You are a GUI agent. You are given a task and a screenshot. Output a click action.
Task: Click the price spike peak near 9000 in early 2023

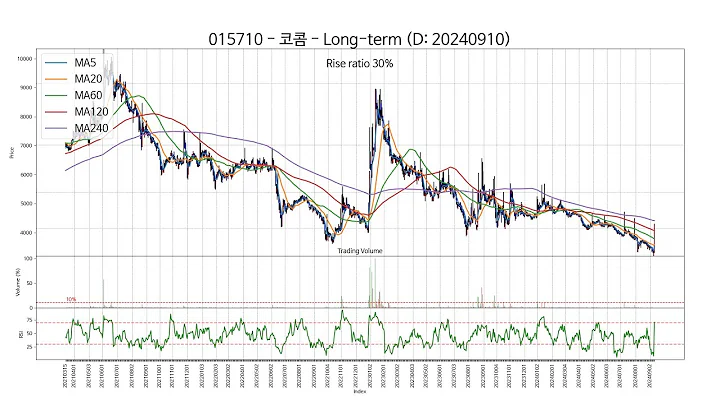376,91
